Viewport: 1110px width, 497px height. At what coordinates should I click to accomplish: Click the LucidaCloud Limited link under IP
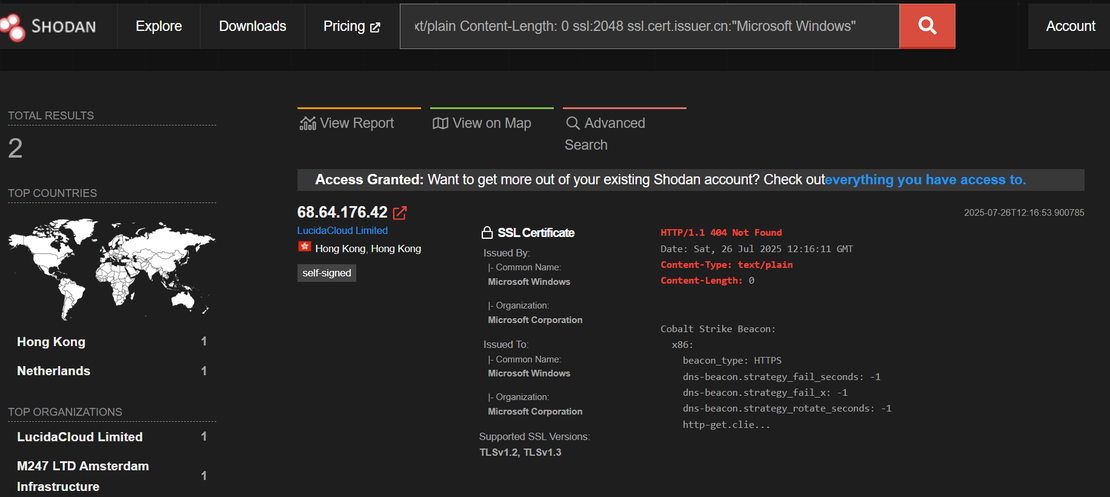pos(343,231)
